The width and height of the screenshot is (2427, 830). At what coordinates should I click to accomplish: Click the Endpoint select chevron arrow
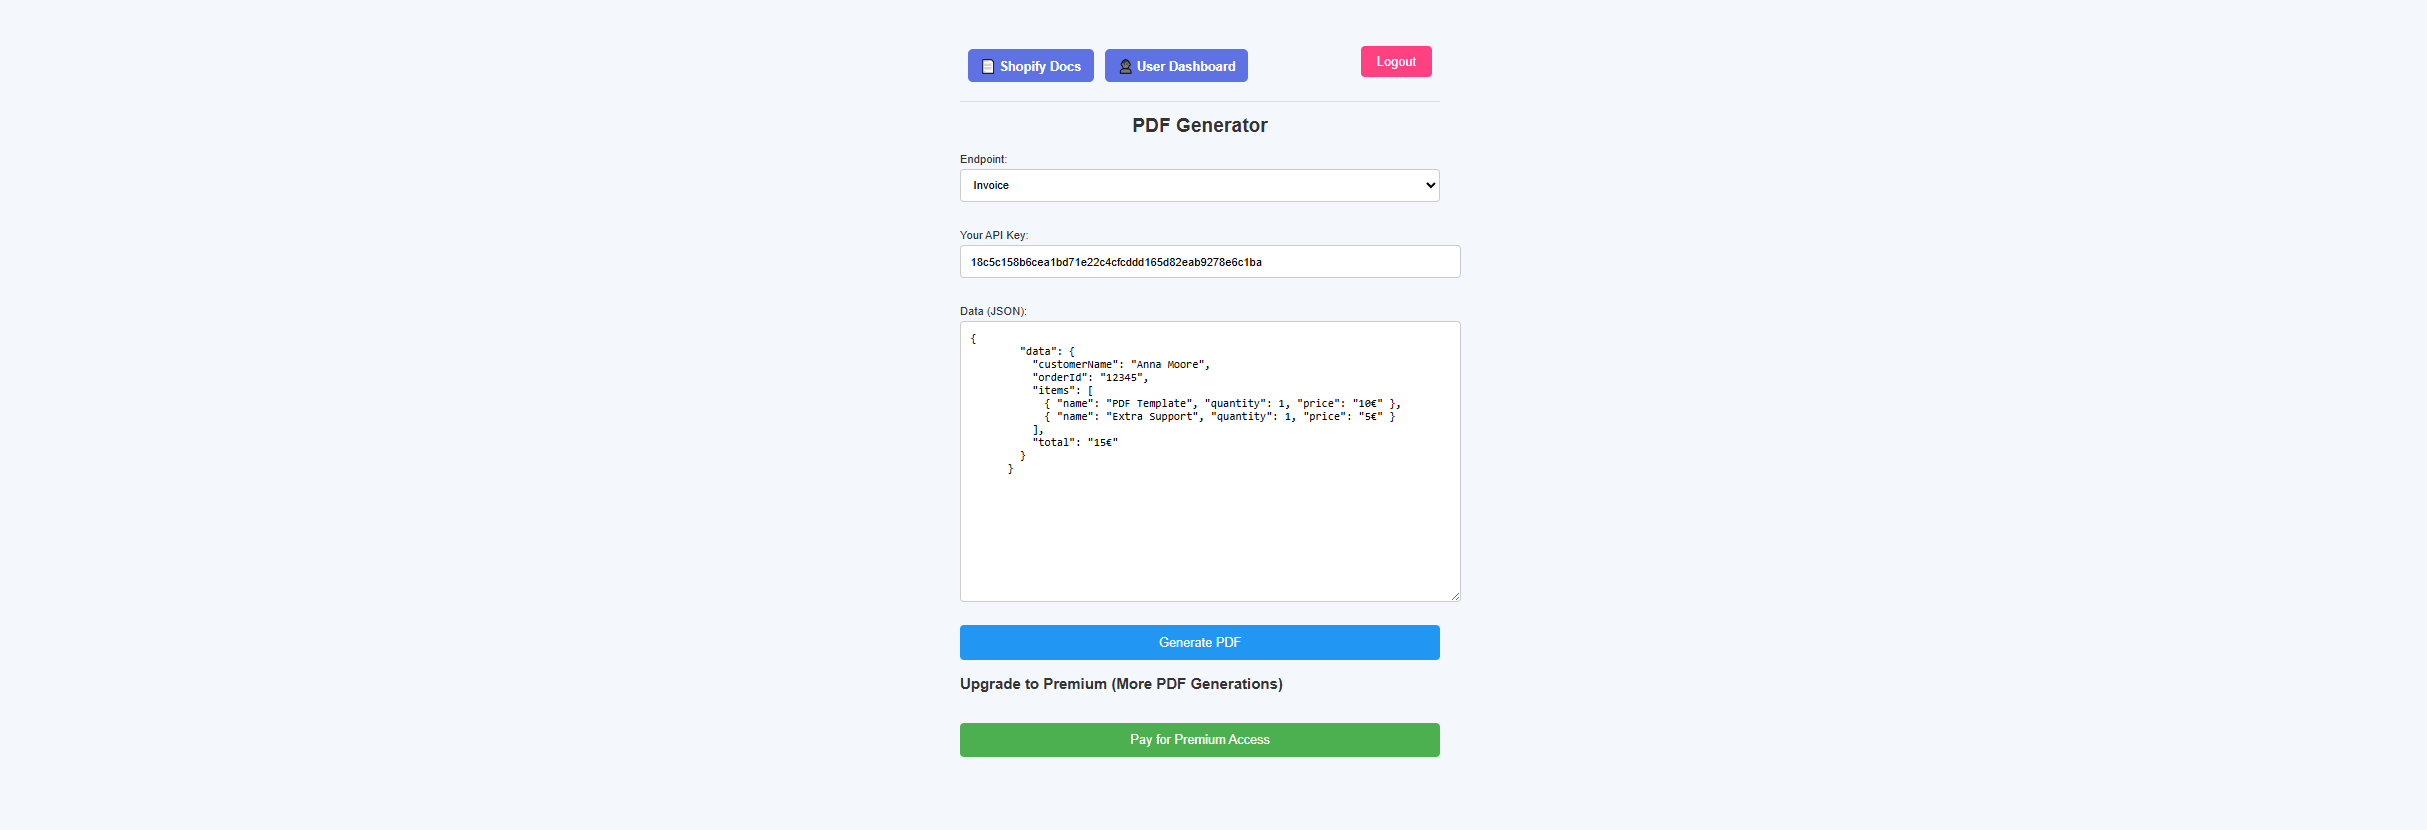point(1430,185)
